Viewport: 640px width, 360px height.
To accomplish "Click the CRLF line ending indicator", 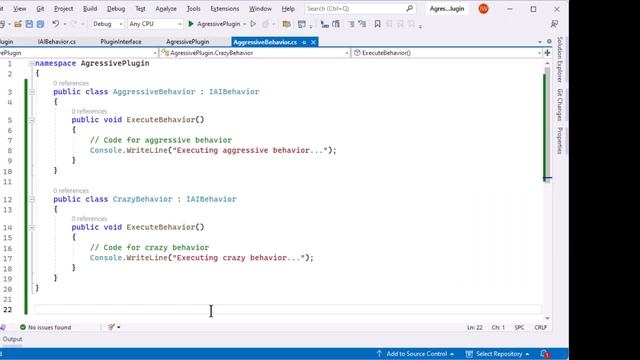I will [540, 327].
